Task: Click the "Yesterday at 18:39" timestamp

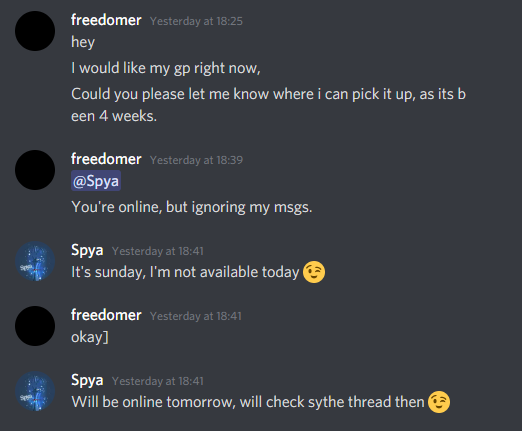Action: pyautogui.click(x=196, y=160)
